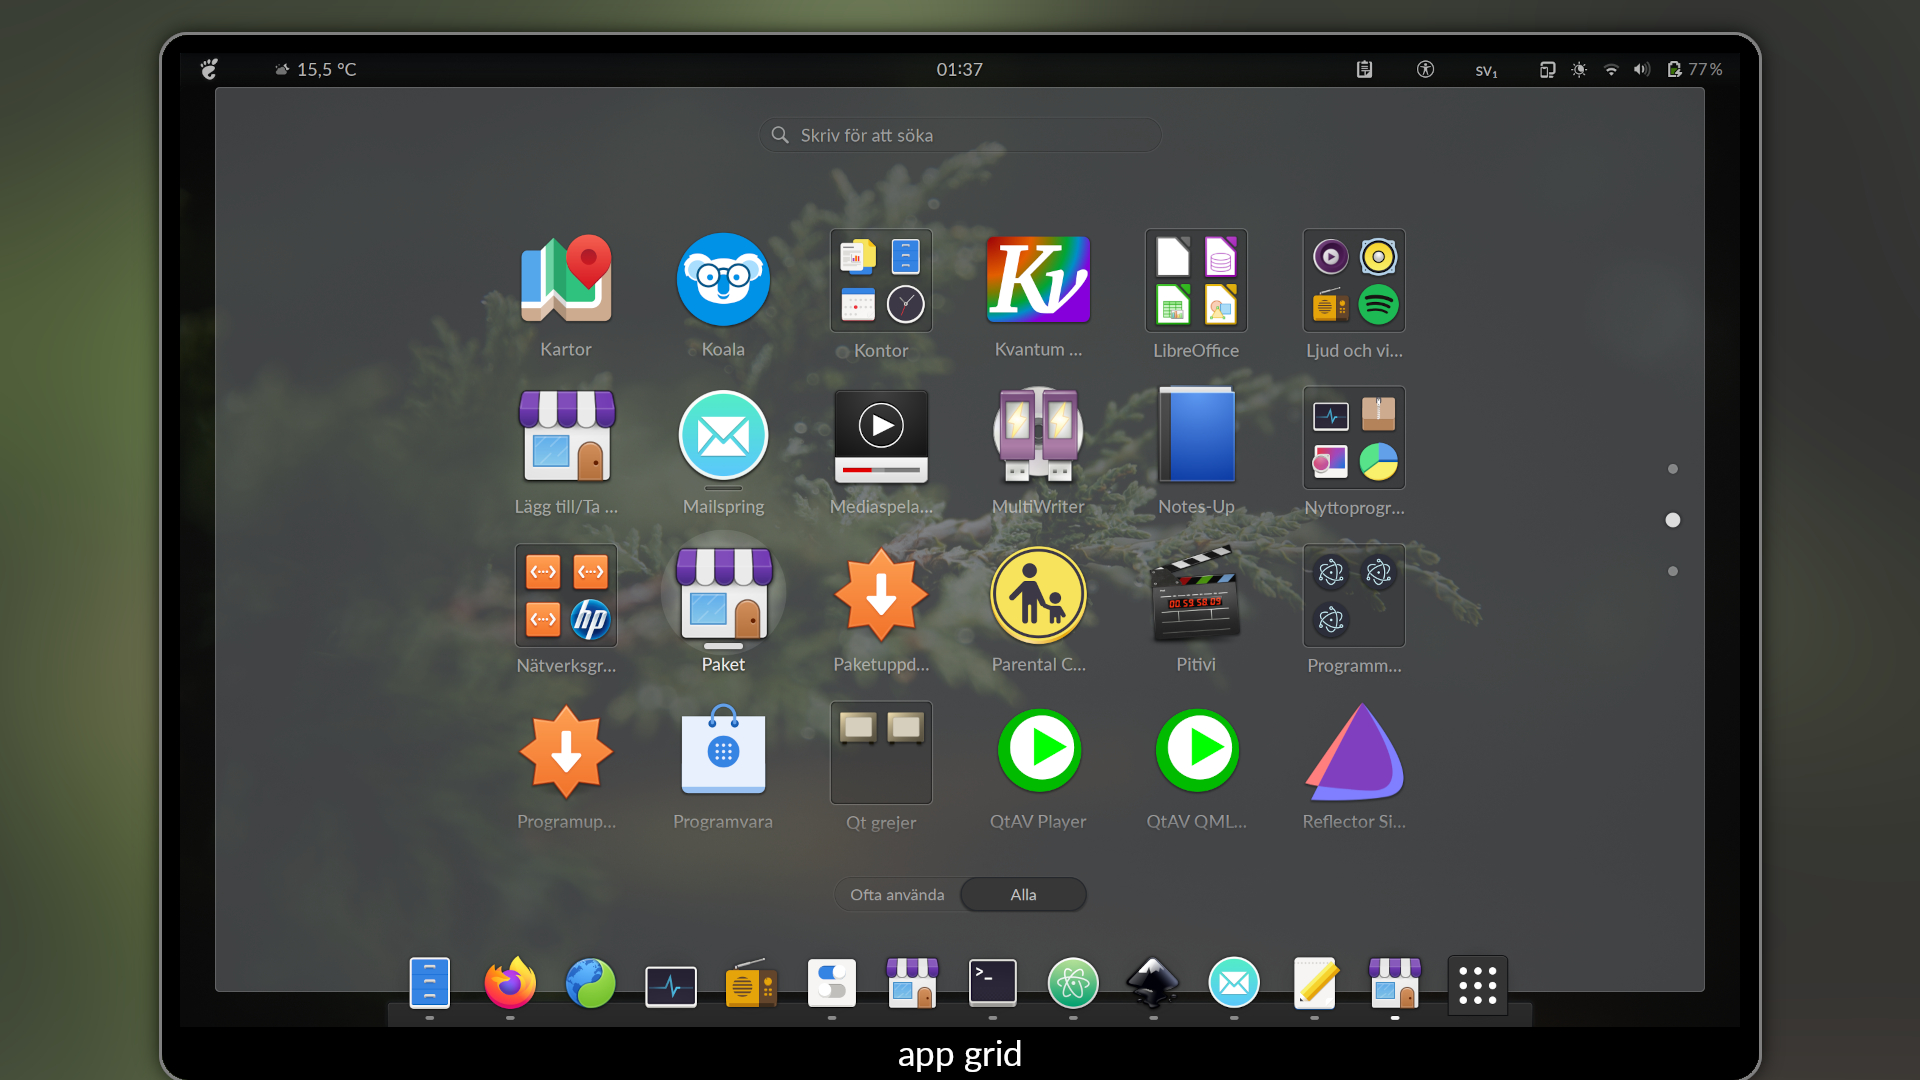
Task: Open Reflector Simple
Action: point(1354,752)
